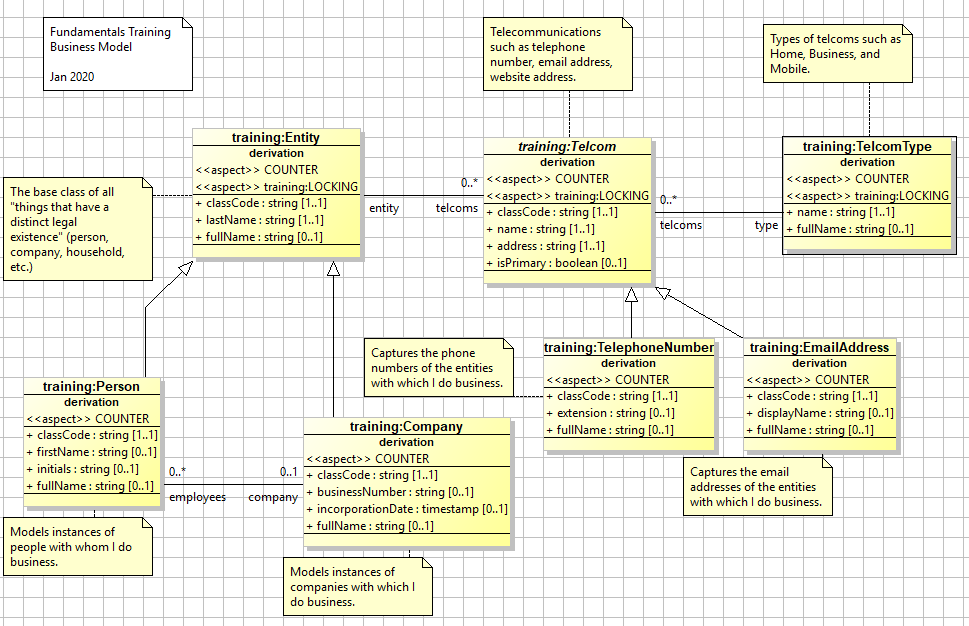Screen dimensions: 969x626
Task: Select the 'type' association role label
Action: click(766, 226)
